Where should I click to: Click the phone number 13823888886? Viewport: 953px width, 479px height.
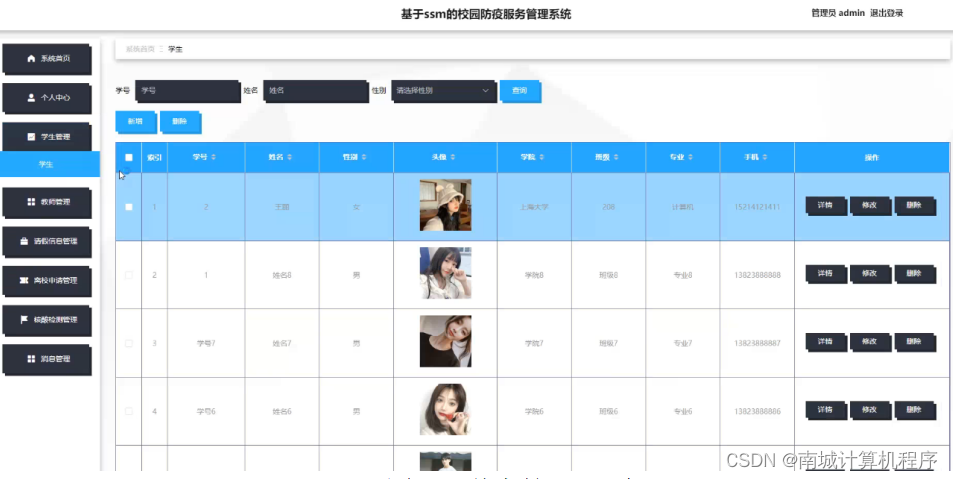pyautogui.click(x=757, y=412)
